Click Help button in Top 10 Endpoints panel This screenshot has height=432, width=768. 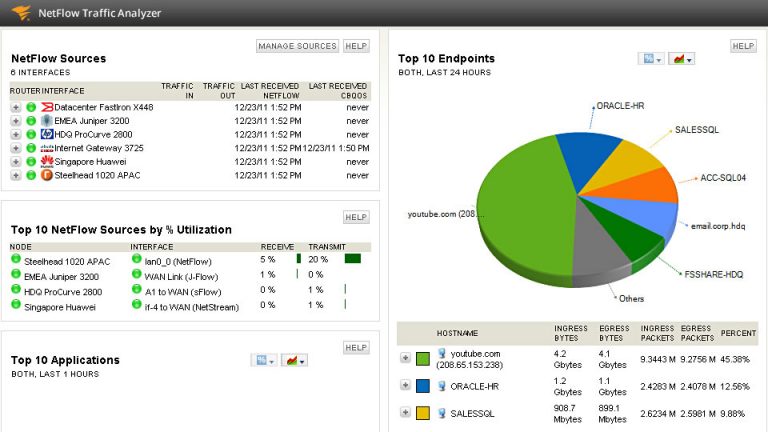point(743,46)
